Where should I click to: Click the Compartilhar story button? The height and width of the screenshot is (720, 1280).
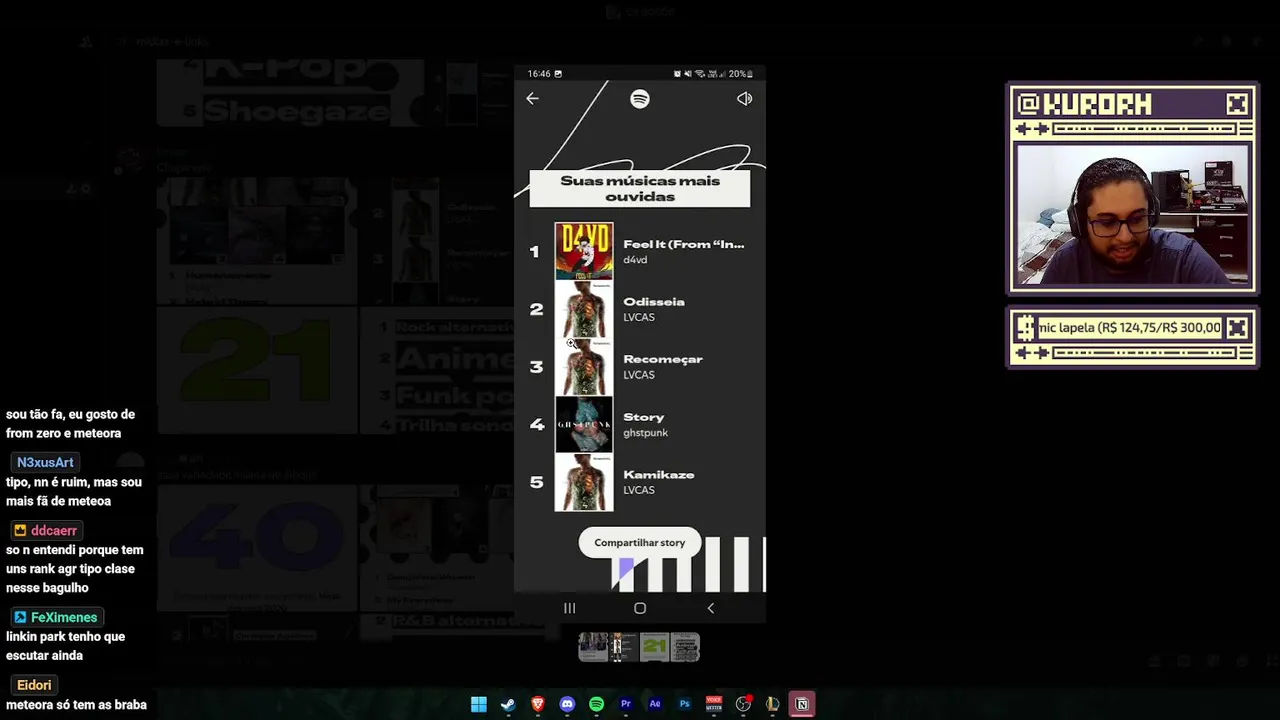640,542
